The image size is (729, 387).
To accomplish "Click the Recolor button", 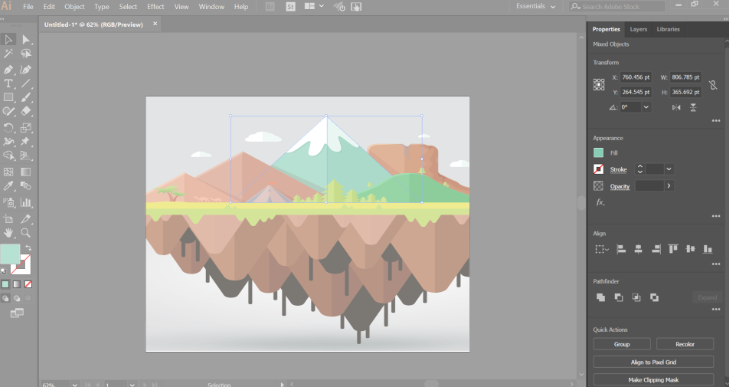I will [x=685, y=344].
